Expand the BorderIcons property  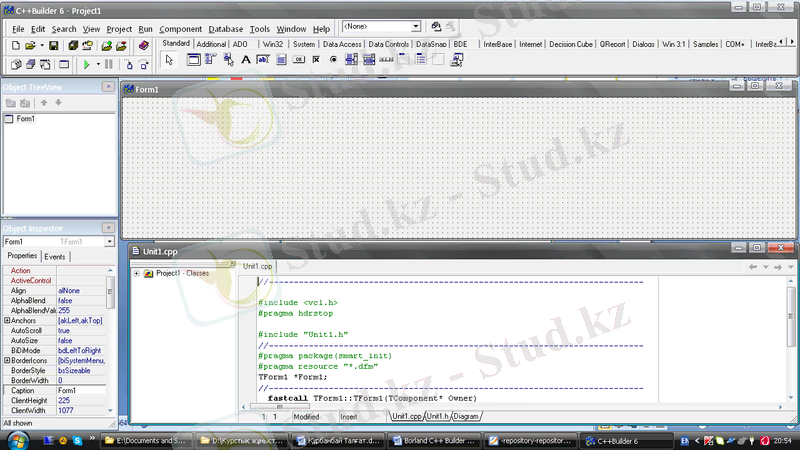coord(7,360)
